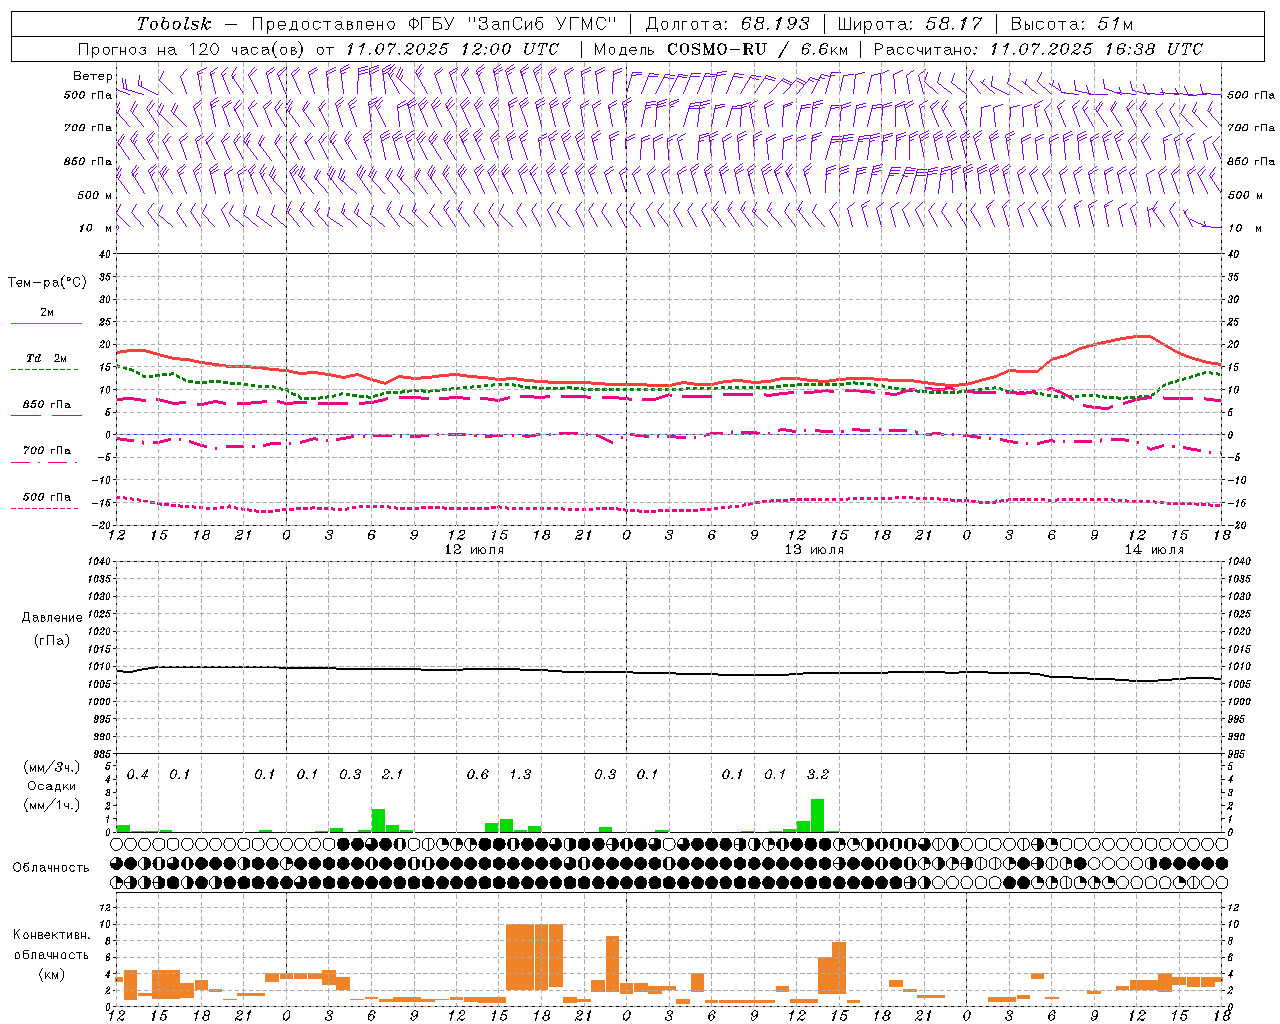
Task: Click the 0.6 precipitation value
Action: pyautogui.click(x=478, y=774)
